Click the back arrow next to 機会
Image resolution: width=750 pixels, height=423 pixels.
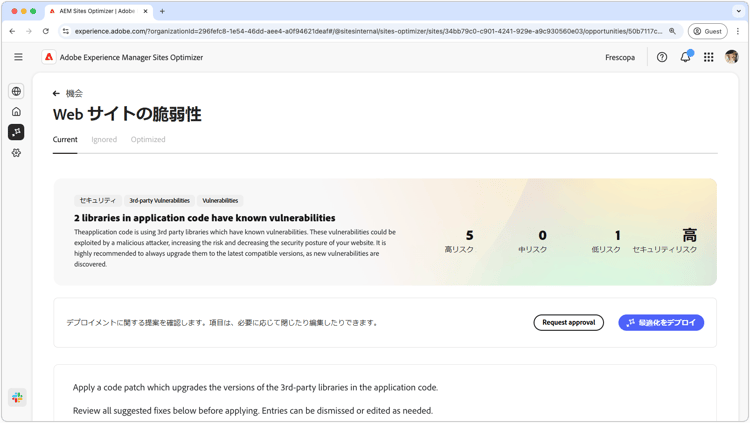point(56,93)
